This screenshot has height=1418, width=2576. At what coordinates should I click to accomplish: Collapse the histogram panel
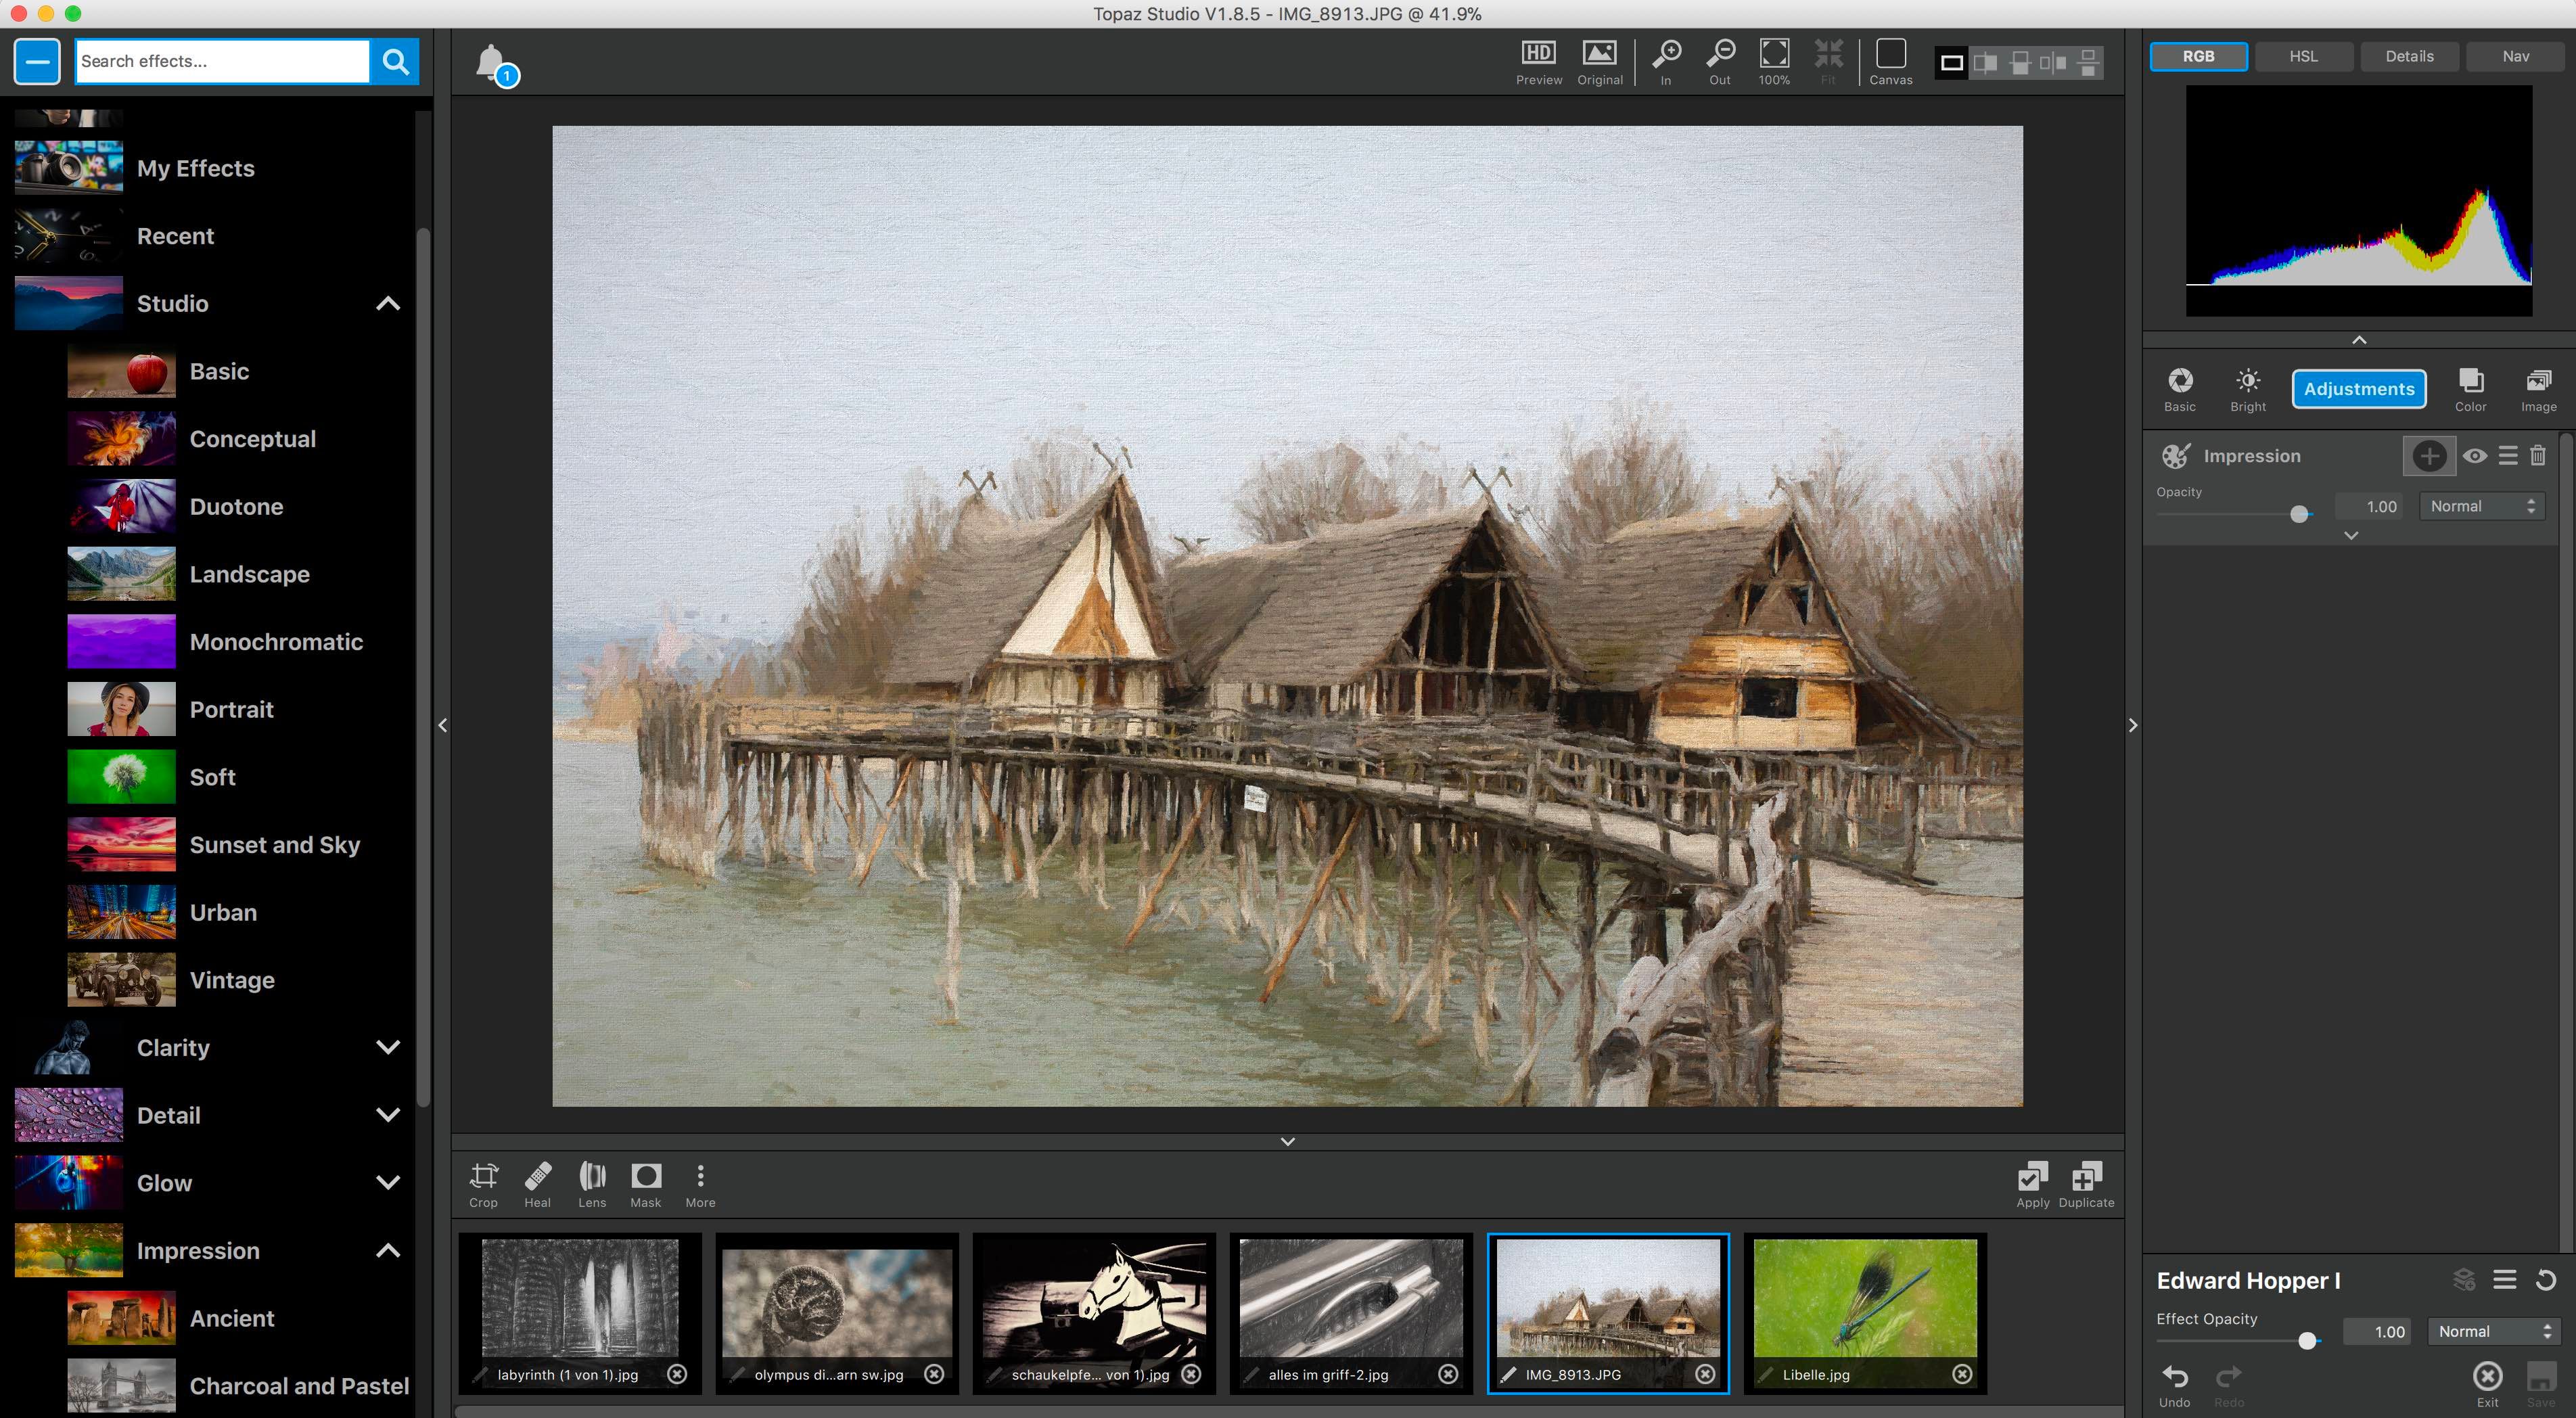click(x=2359, y=340)
